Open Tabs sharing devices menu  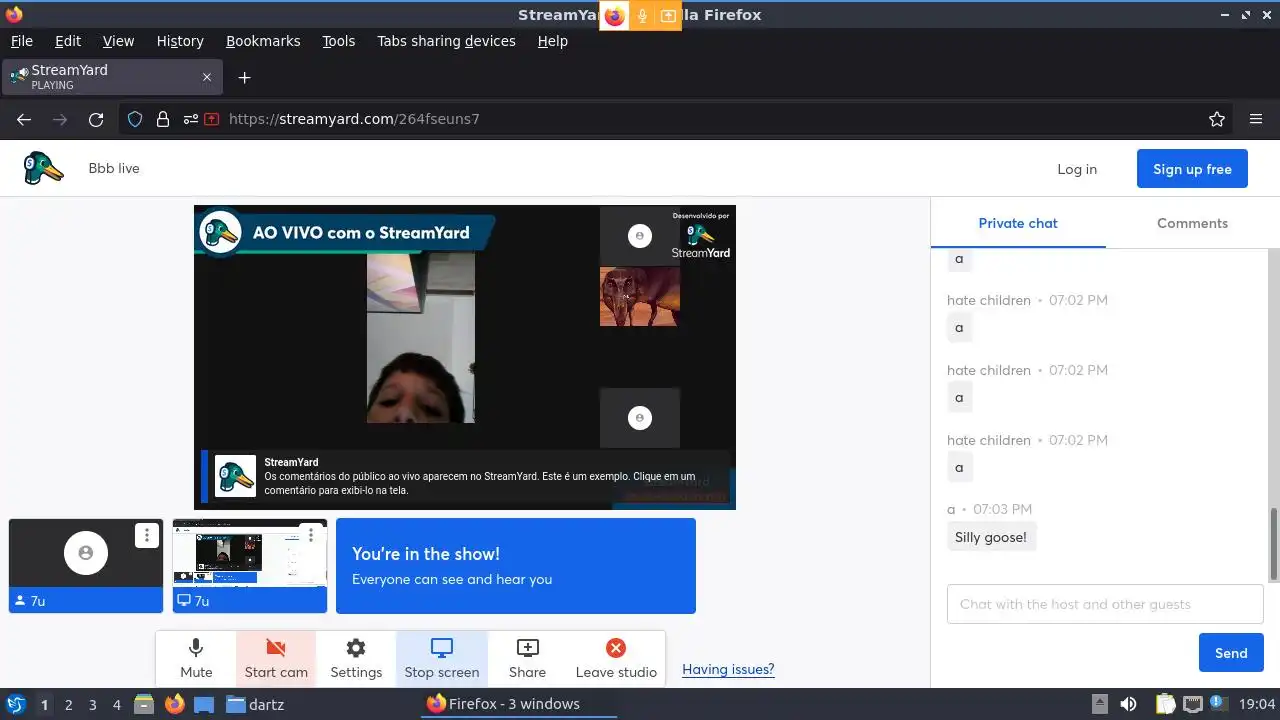[446, 41]
